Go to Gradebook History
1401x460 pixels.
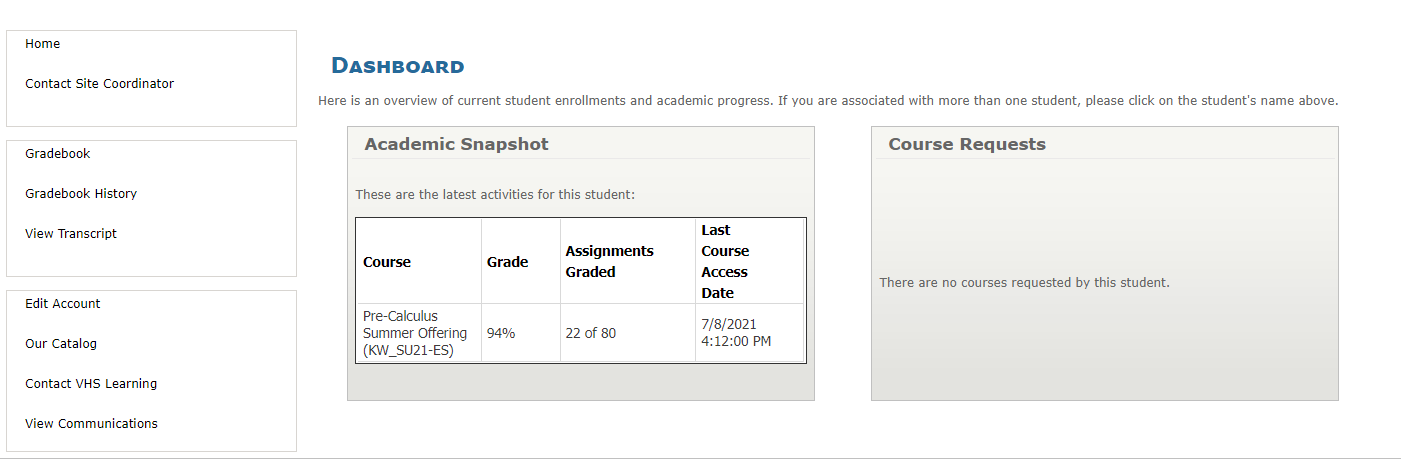tap(81, 194)
